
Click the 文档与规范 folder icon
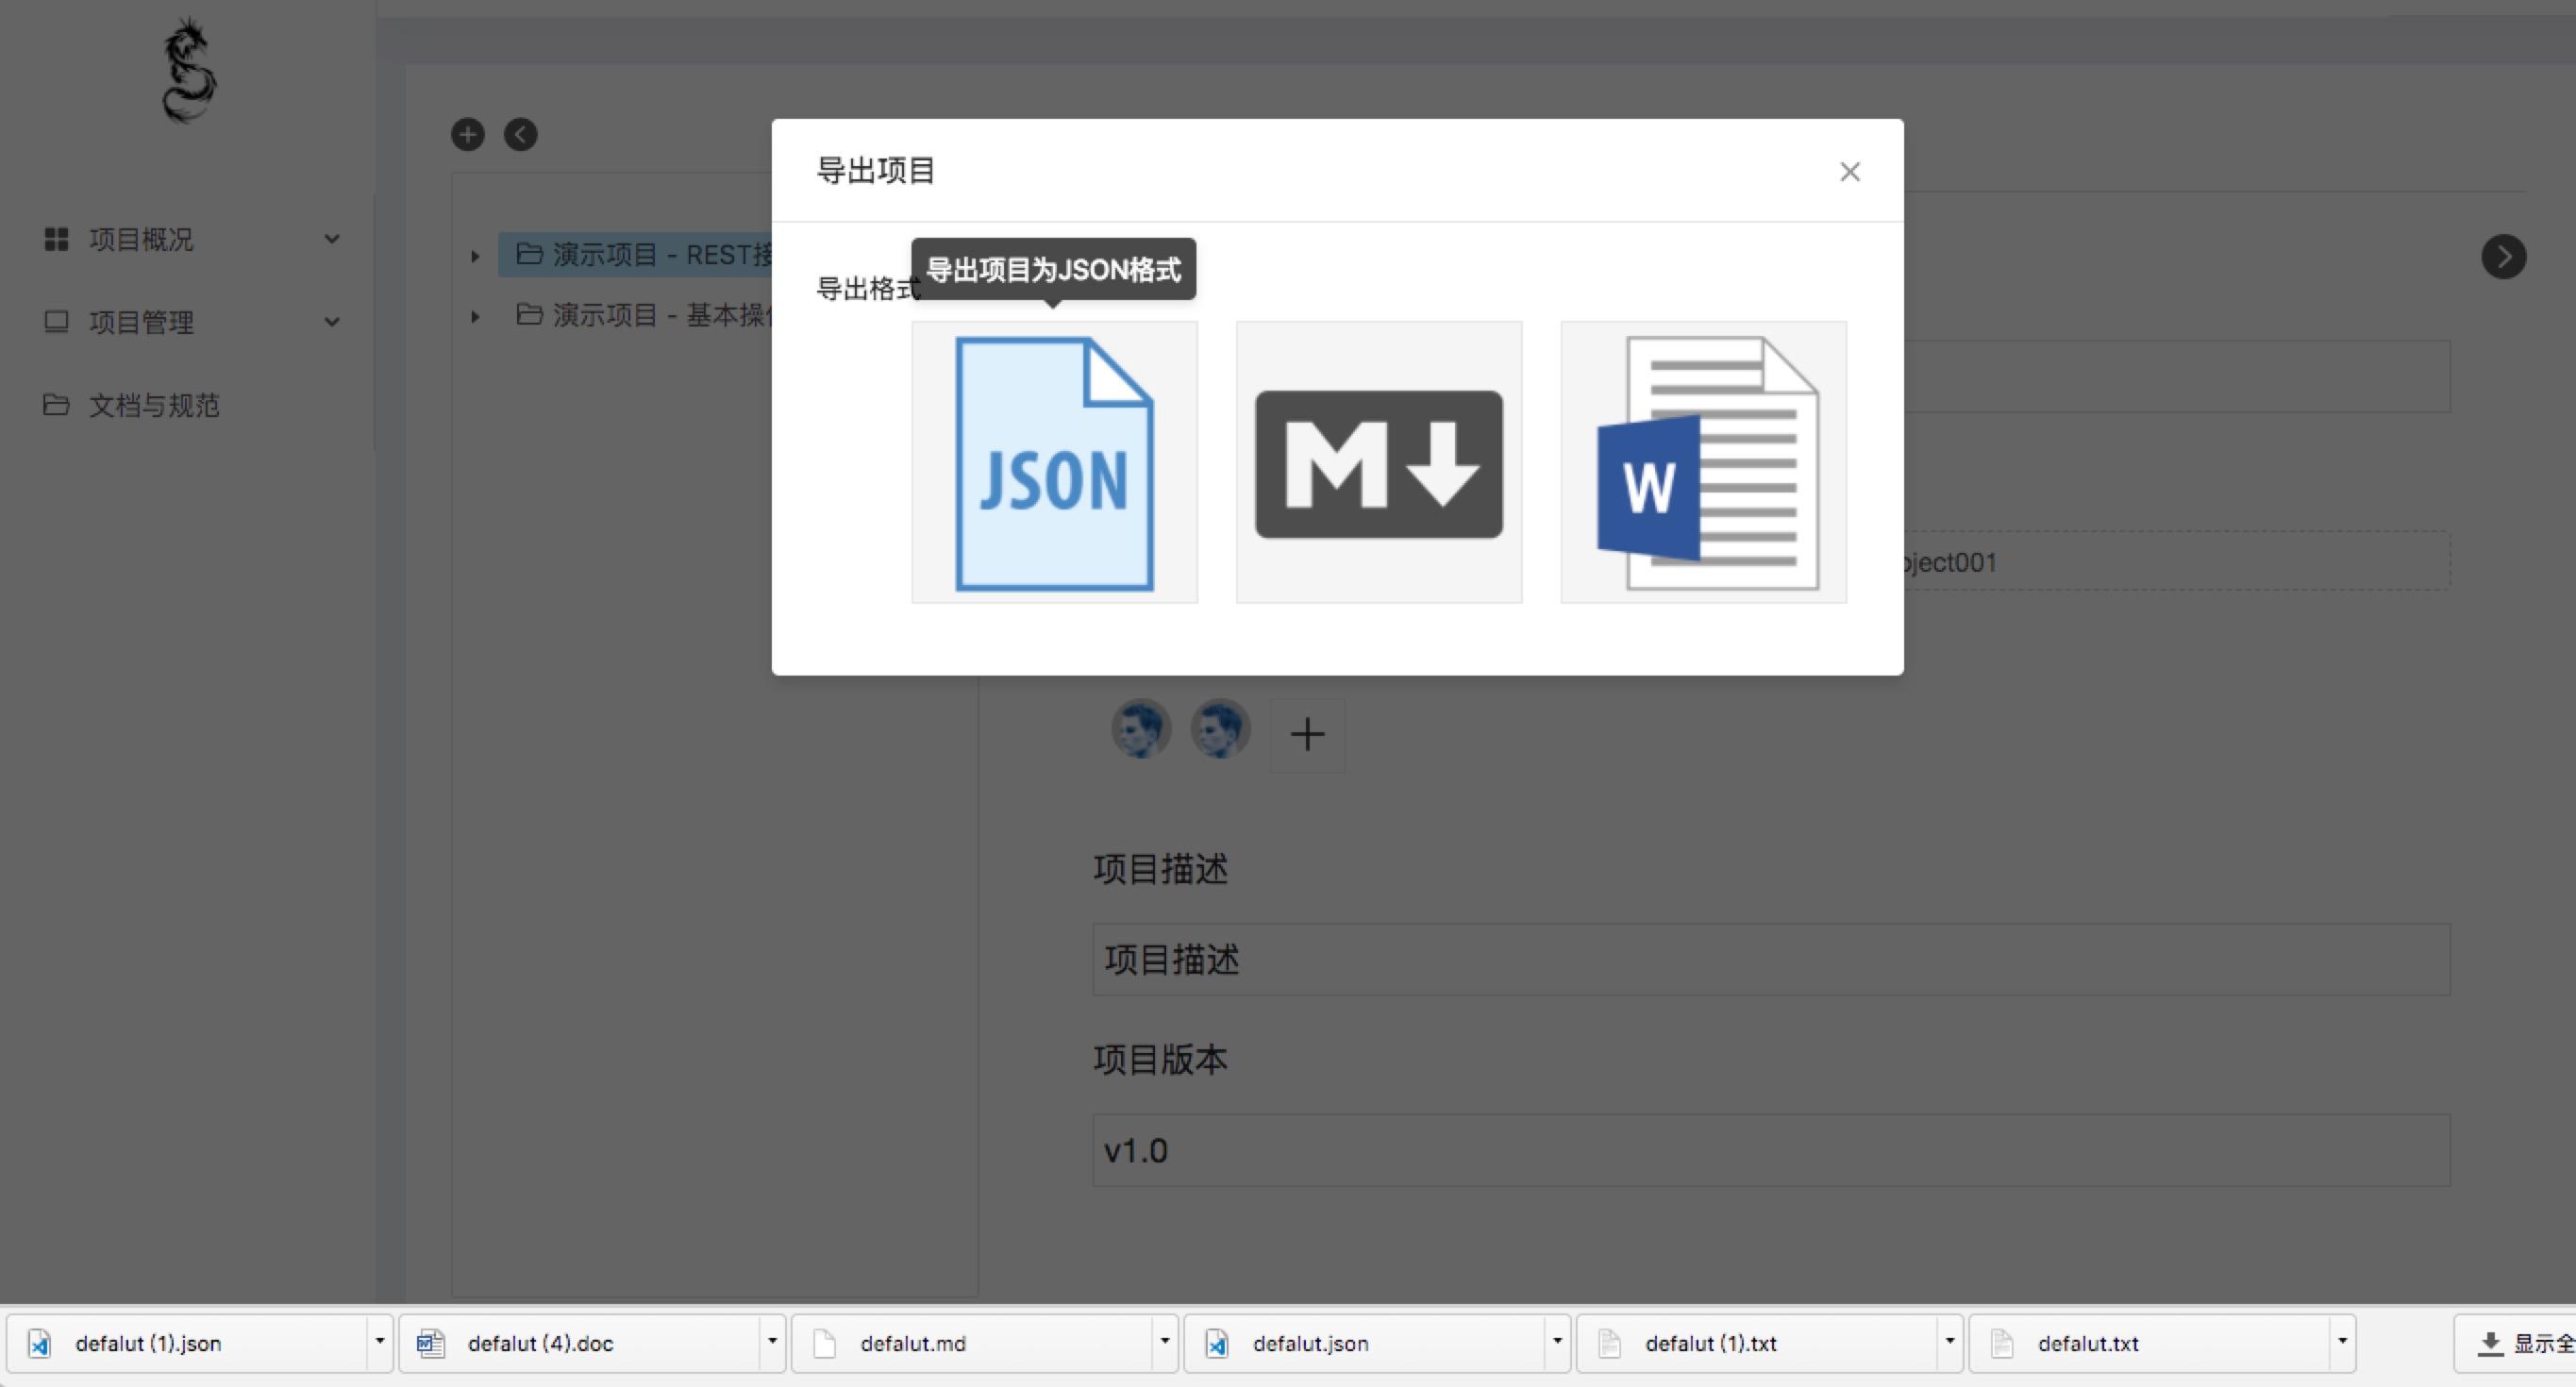pyautogui.click(x=56, y=405)
